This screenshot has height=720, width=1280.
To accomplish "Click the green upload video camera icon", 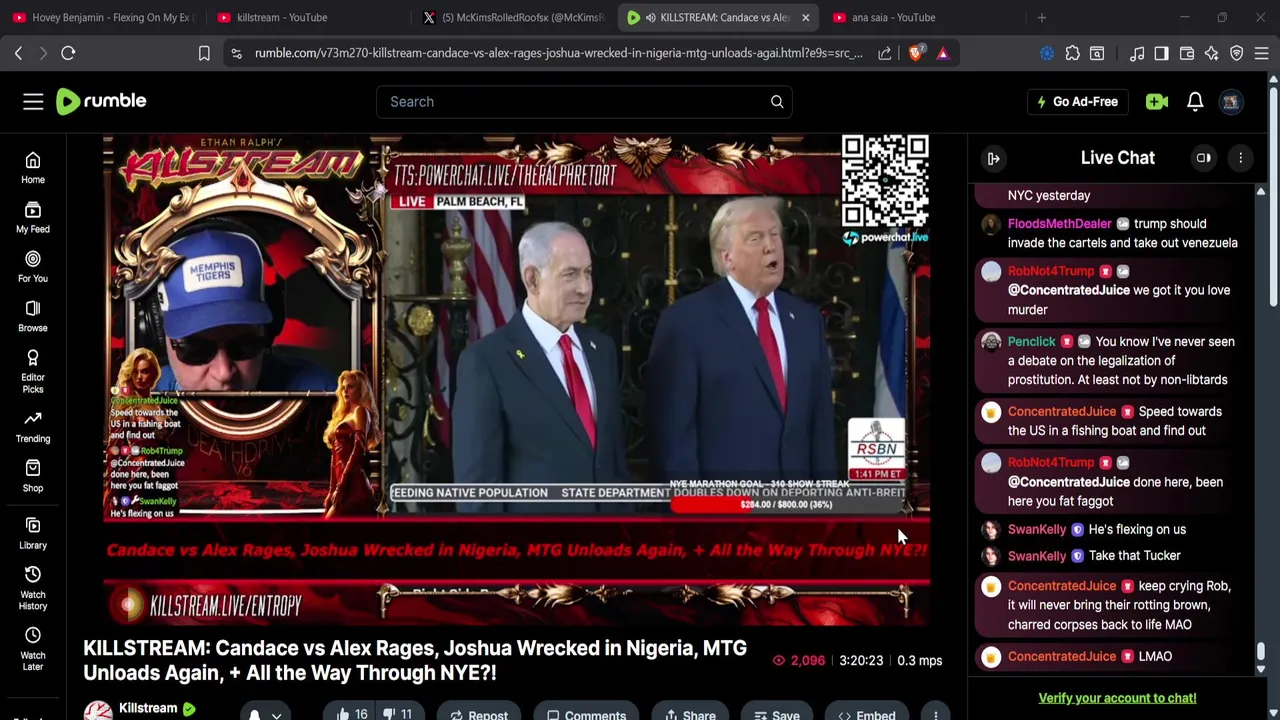I will coord(1157,101).
